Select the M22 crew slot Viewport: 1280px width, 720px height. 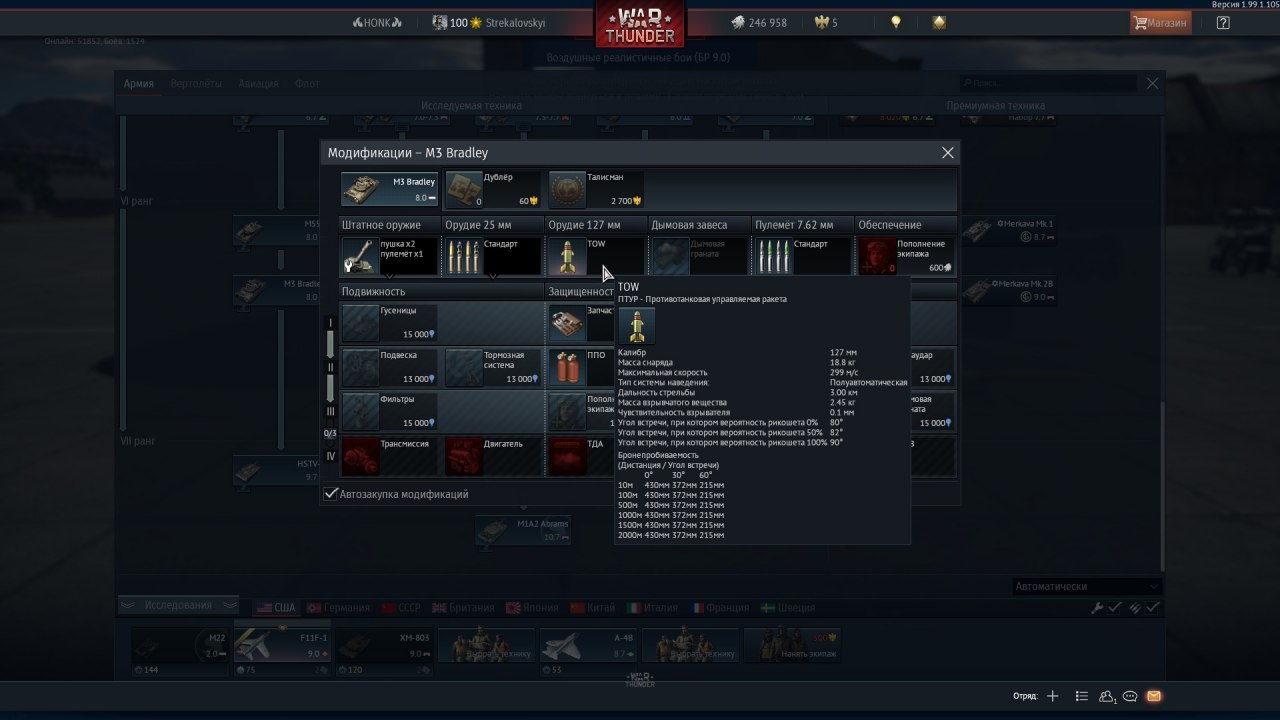(x=181, y=645)
